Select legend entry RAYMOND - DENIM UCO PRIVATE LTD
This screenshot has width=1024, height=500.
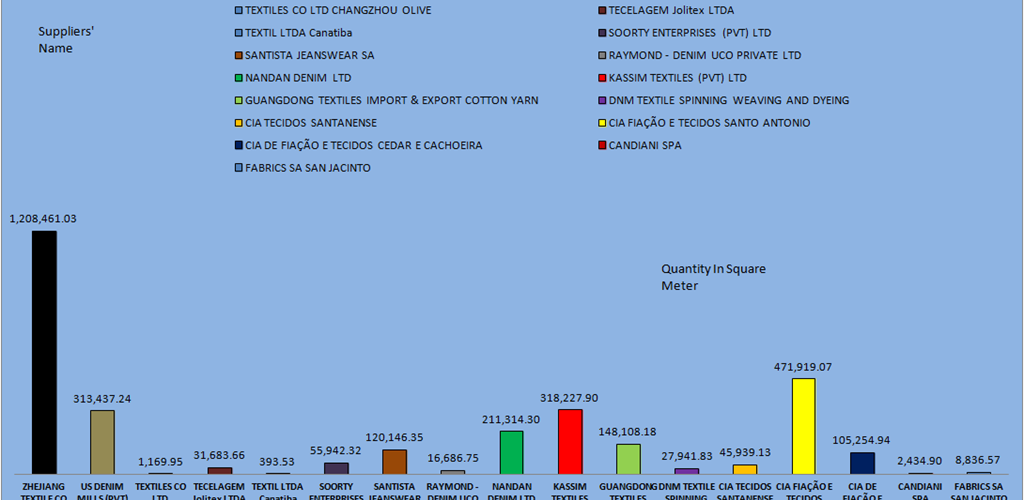coord(700,56)
